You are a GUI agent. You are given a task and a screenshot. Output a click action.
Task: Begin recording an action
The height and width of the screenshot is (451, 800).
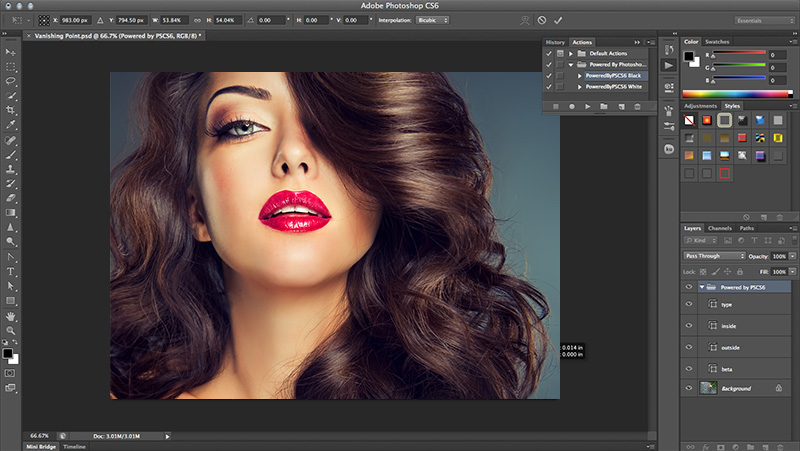[x=572, y=106]
